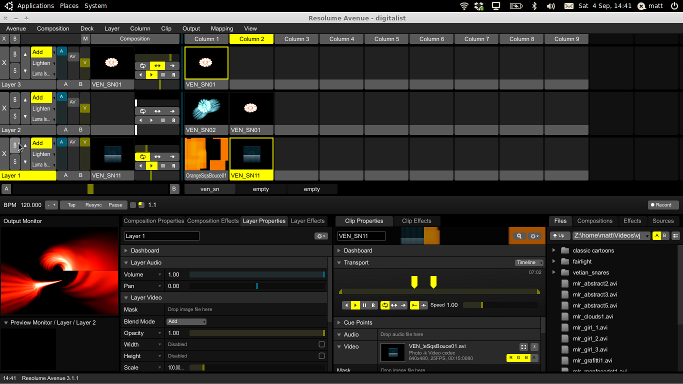Image resolution: width=683 pixels, height=384 pixels.
Task: Expand the Dashboard section in Layer Properties
Action: click(125, 251)
